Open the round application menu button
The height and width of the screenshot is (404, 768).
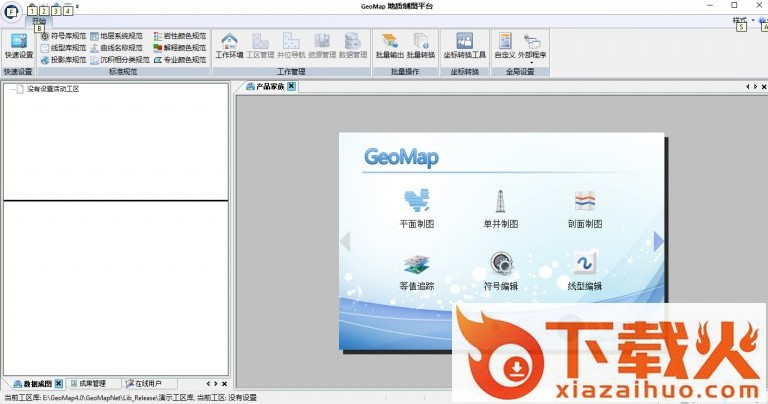pos(11,11)
